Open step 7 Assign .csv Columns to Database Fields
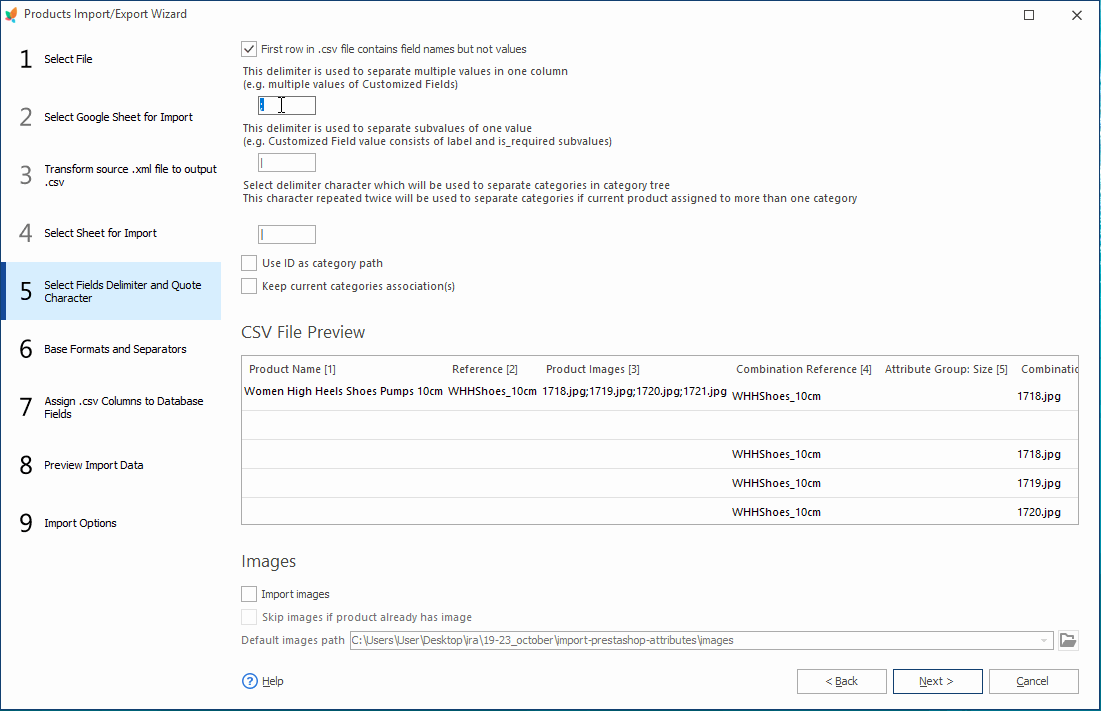Image resolution: width=1101 pixels, height=711 pixels. pyautogui.click(x=111, y=407)
